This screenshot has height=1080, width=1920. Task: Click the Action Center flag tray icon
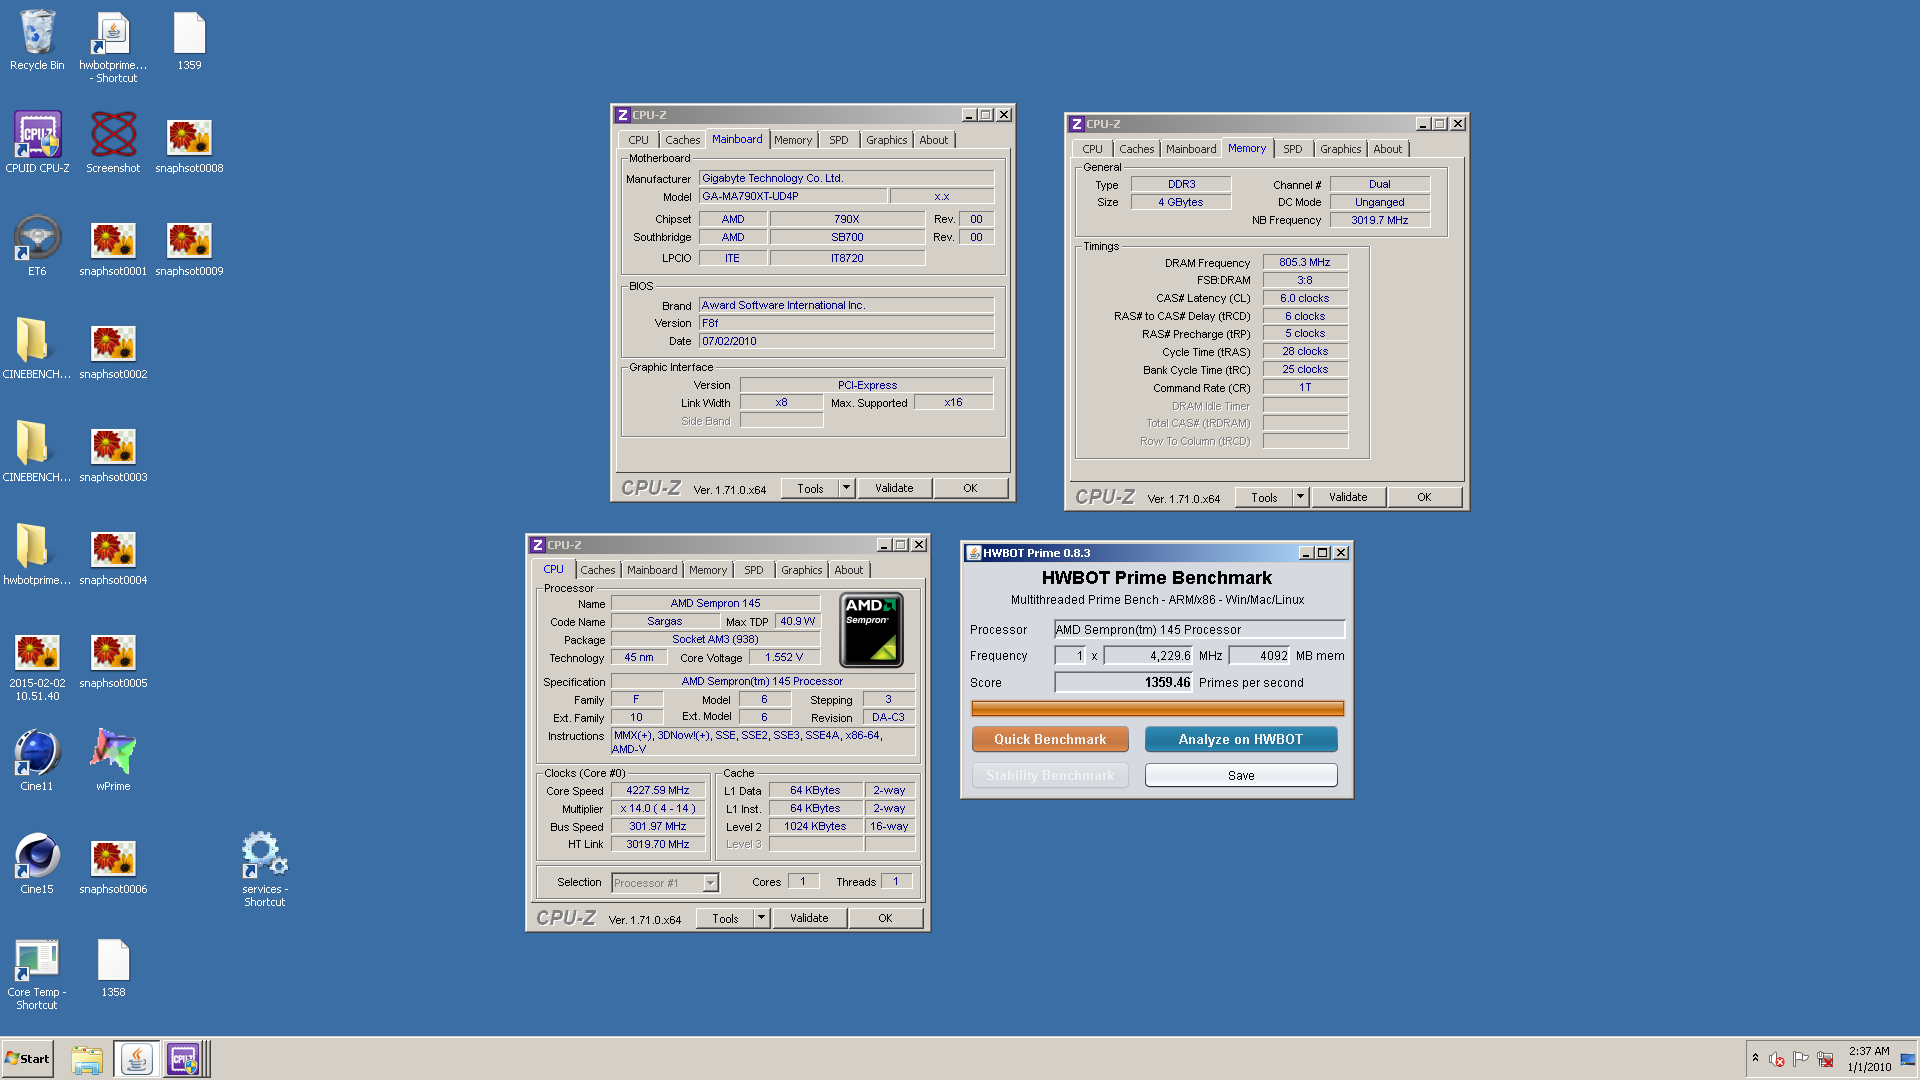coord(1800,1059)
